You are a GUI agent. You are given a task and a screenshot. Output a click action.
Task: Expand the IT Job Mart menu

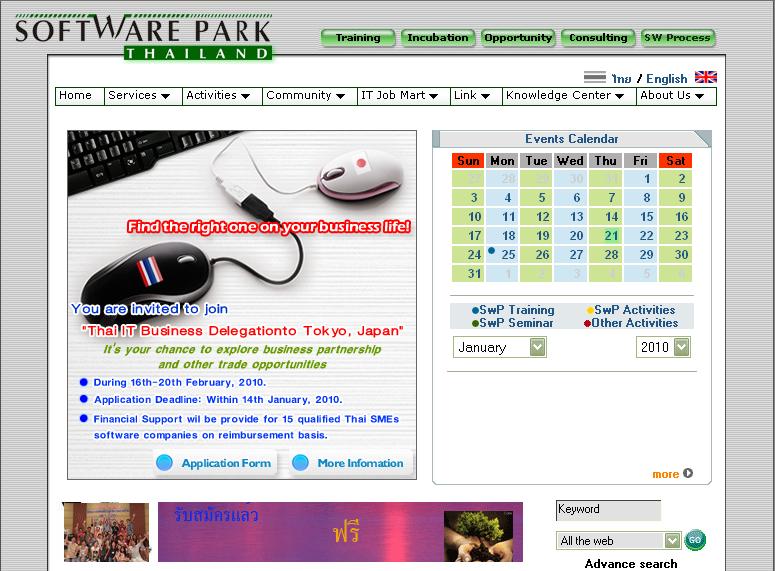[403, 96]
